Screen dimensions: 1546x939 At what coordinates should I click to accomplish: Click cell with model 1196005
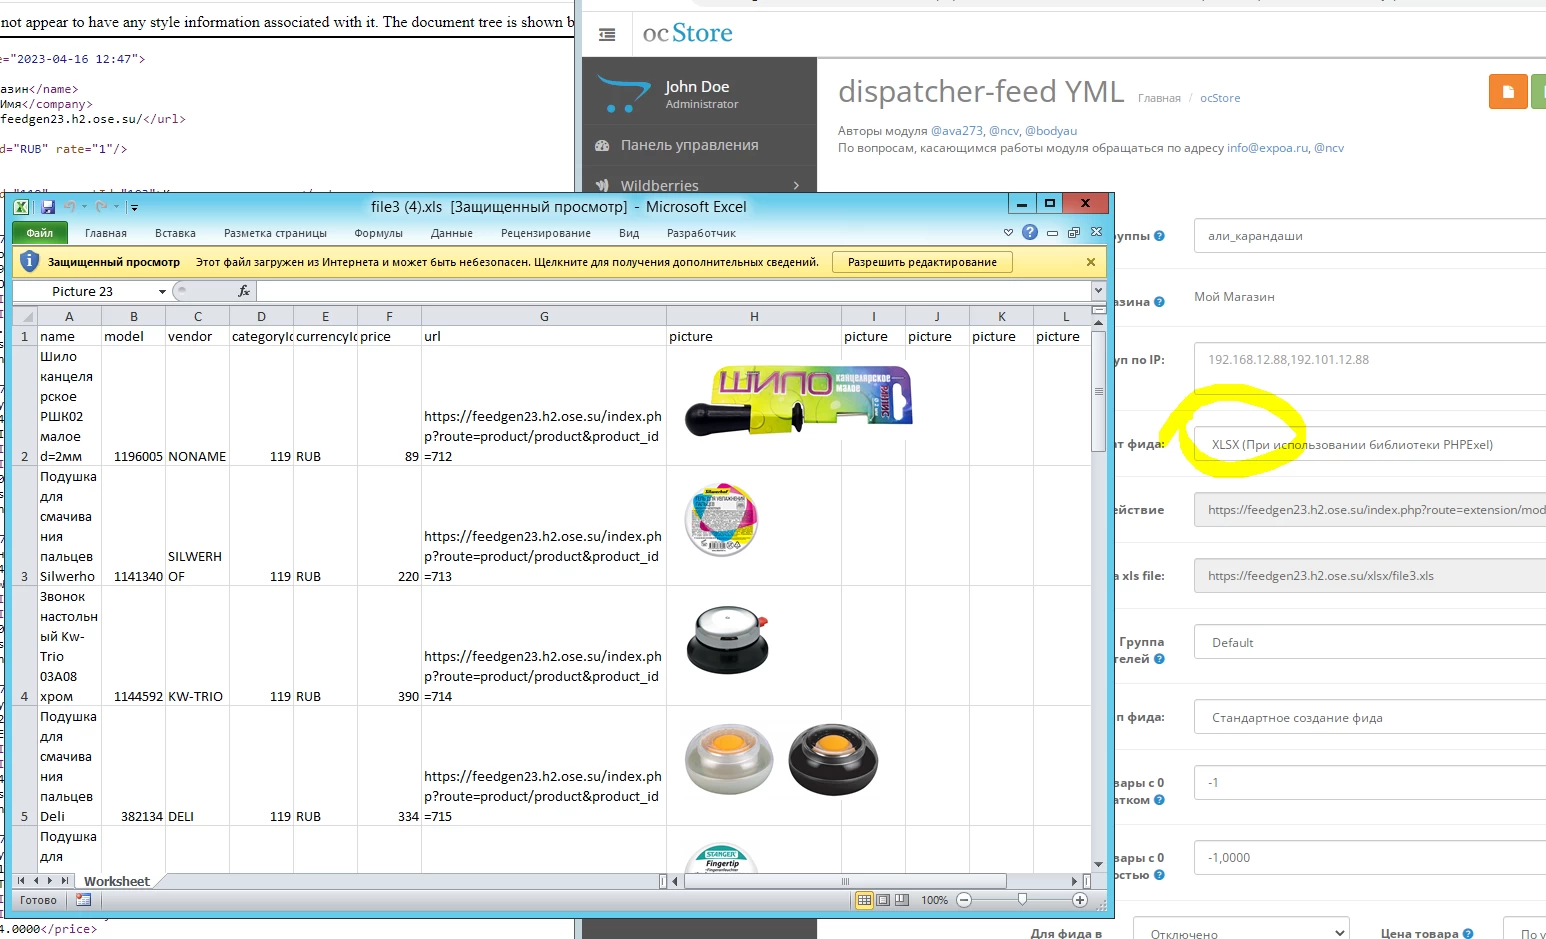tap(133, 406)
